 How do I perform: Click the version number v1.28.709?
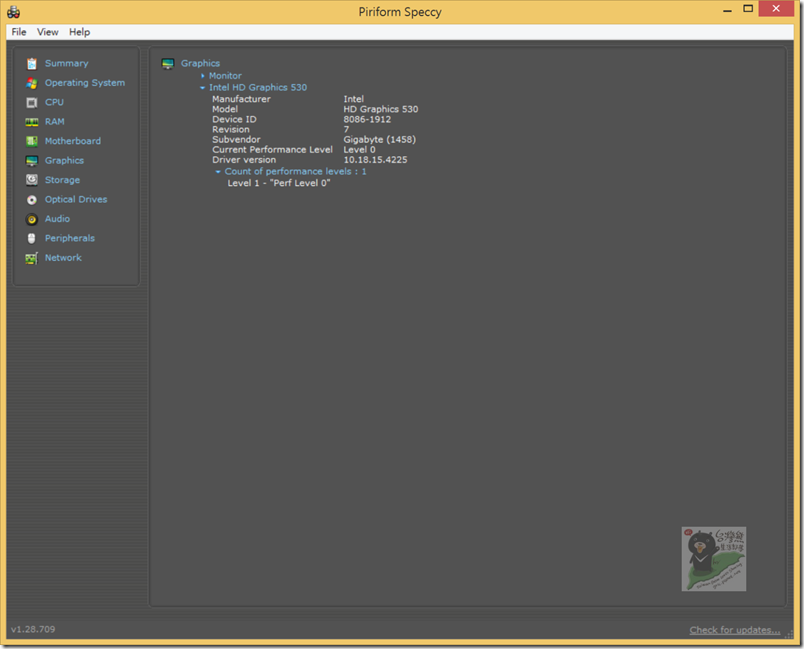pos(33,629)
